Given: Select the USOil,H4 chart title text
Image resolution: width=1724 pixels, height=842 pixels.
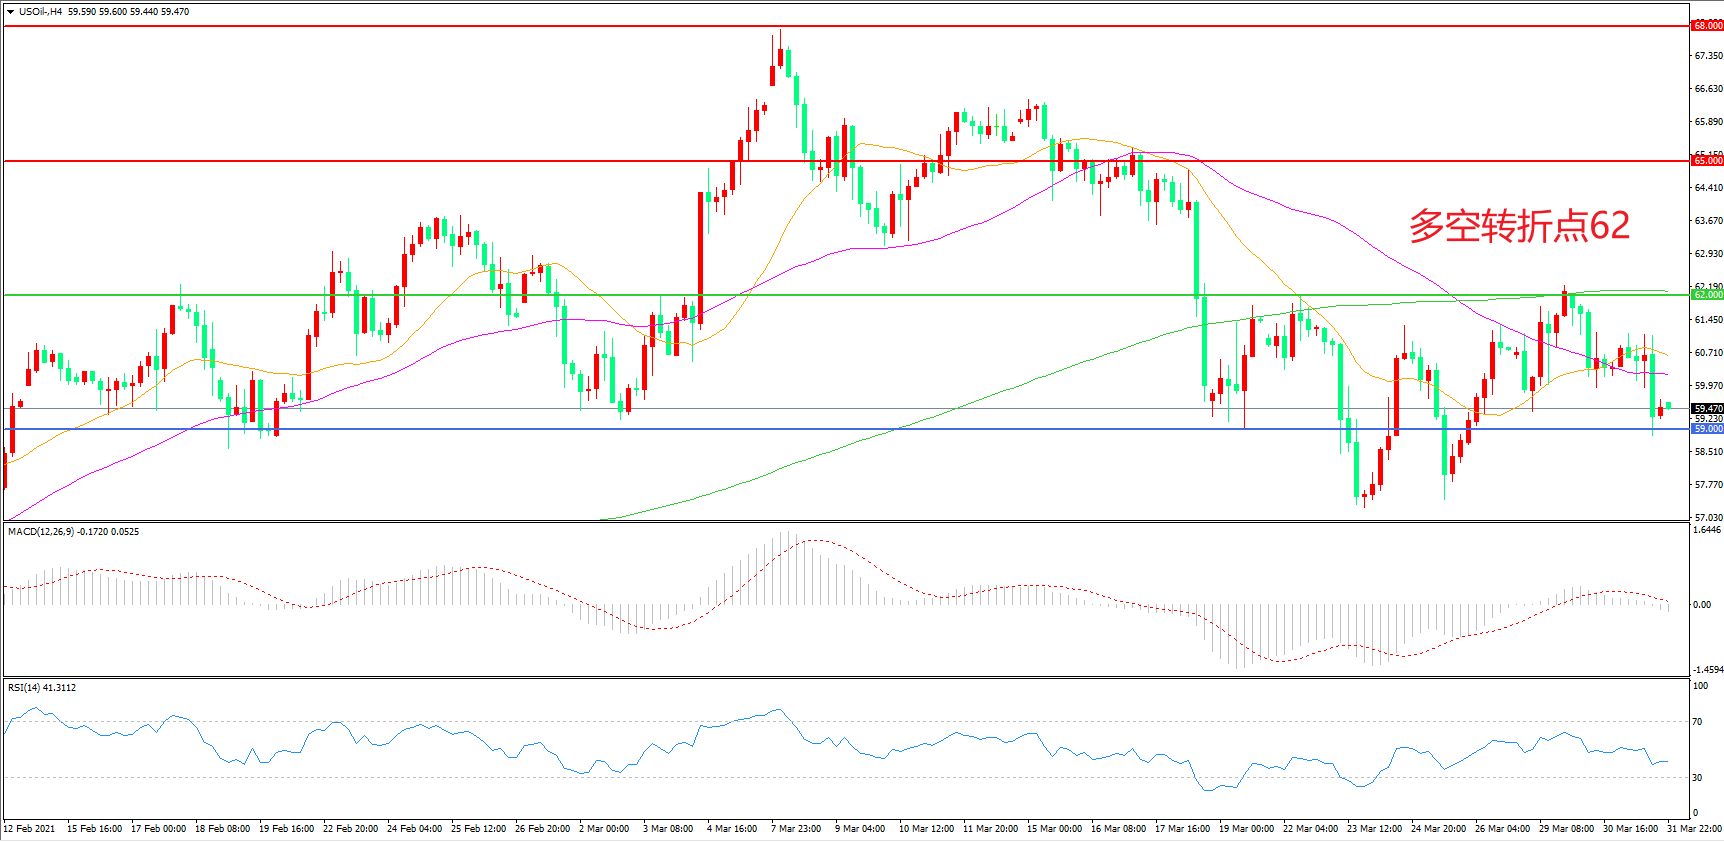Looking at the screenshot, I should click(40, 12).
